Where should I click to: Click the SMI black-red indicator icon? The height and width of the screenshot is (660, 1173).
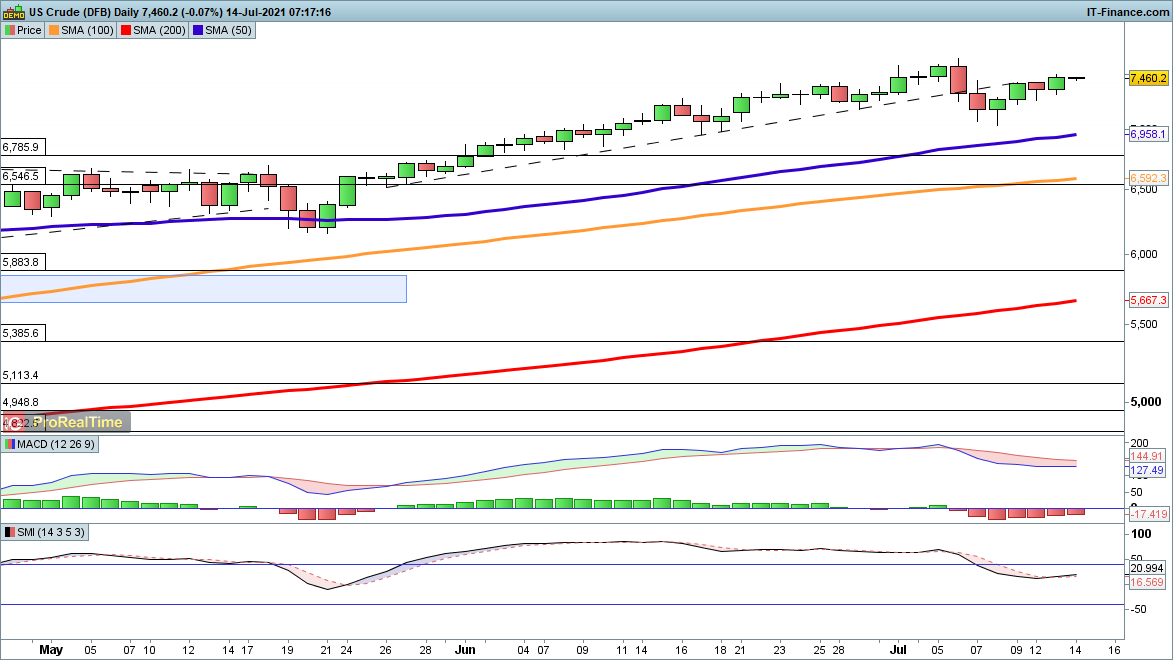click(10, 532)
